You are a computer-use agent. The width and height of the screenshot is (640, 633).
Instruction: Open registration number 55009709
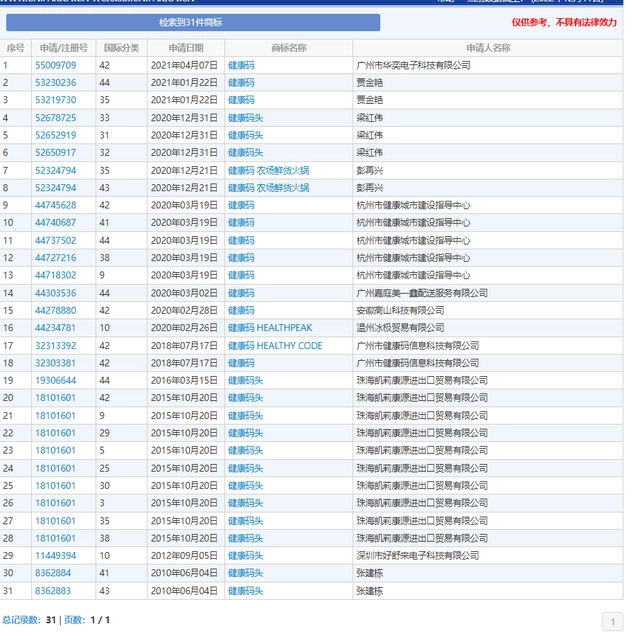(x=56, y=65)
